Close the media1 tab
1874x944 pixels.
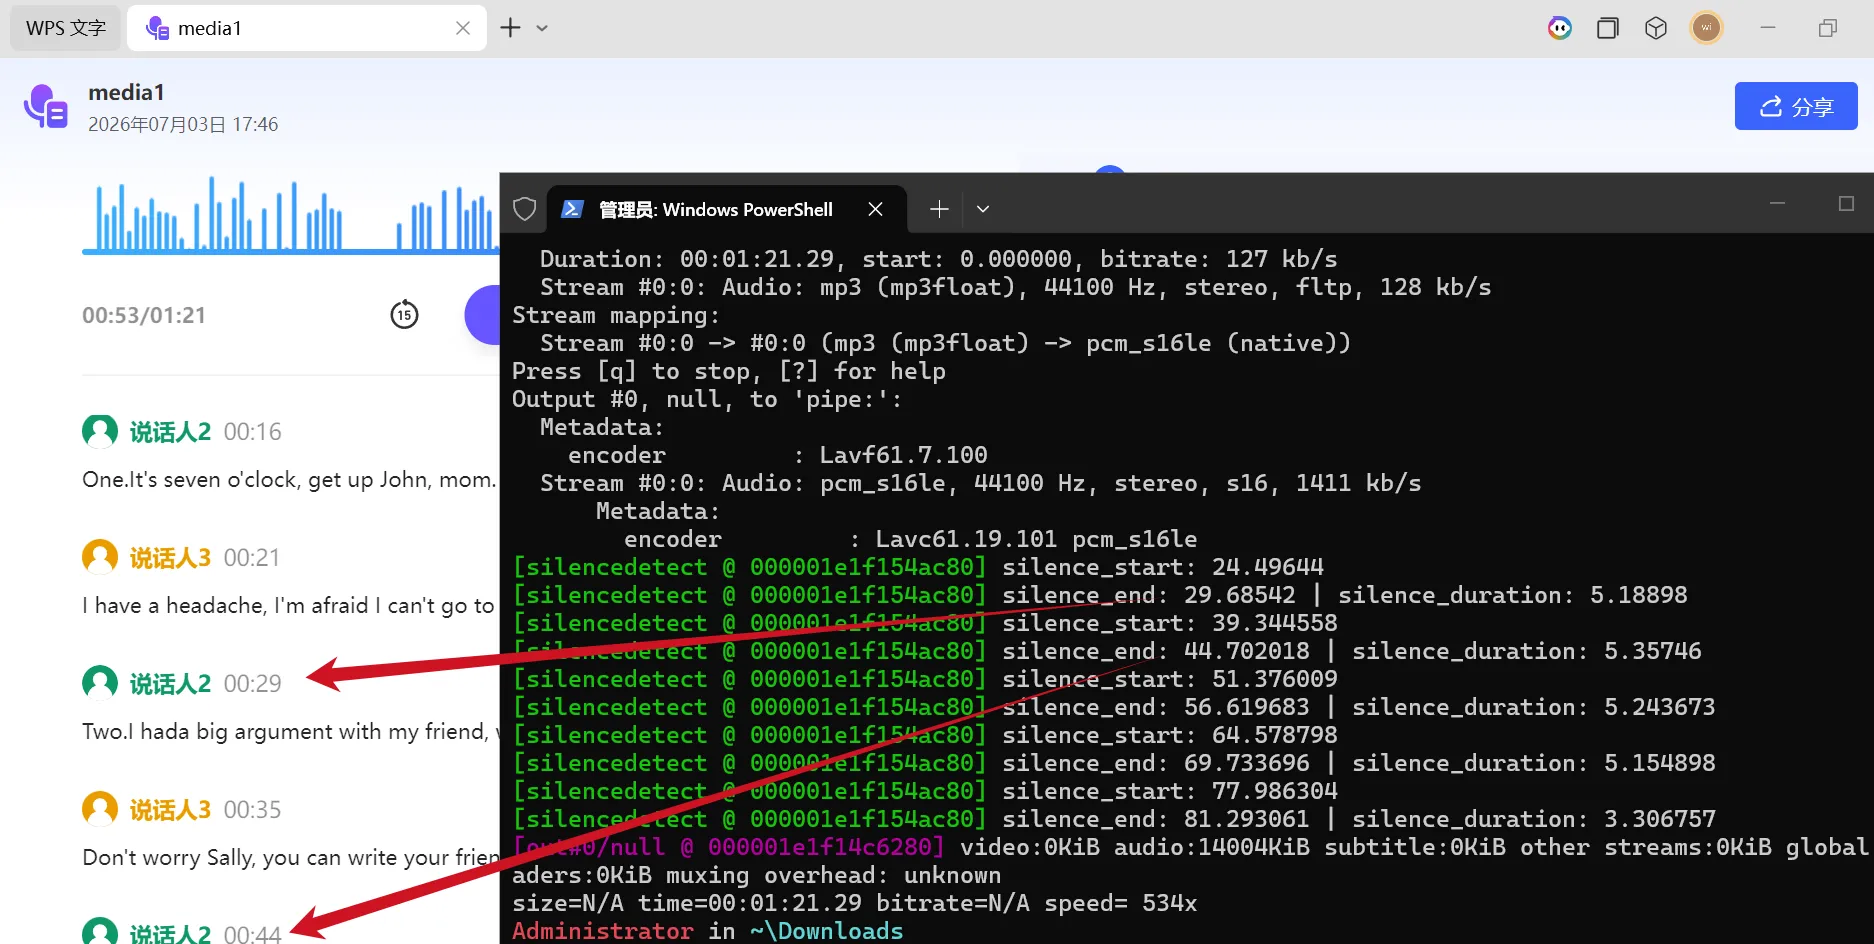[463, 28]
